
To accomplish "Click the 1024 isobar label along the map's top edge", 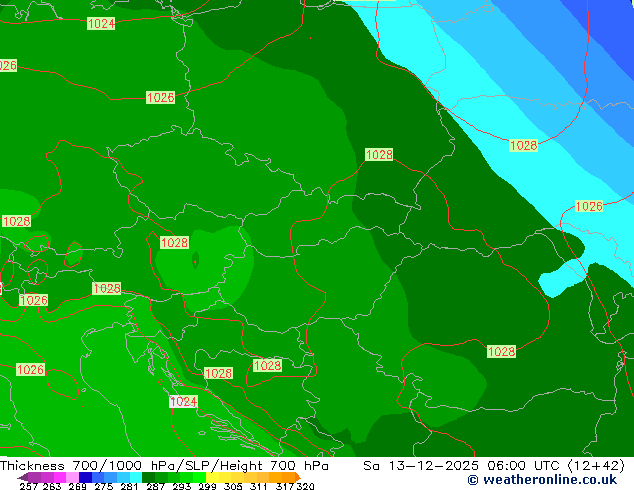I will [101, 23].
